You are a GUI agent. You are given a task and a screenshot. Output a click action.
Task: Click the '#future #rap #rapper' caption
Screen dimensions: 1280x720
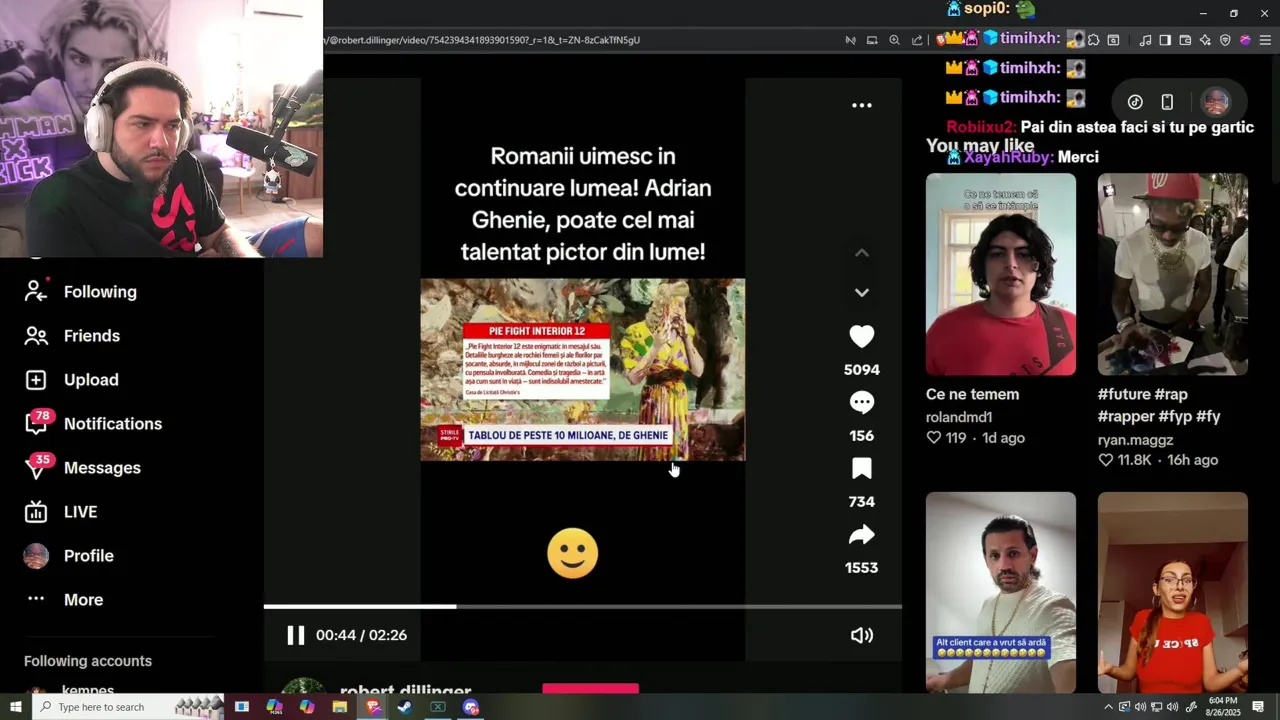pyautogui.click(x=1159, y=405)
